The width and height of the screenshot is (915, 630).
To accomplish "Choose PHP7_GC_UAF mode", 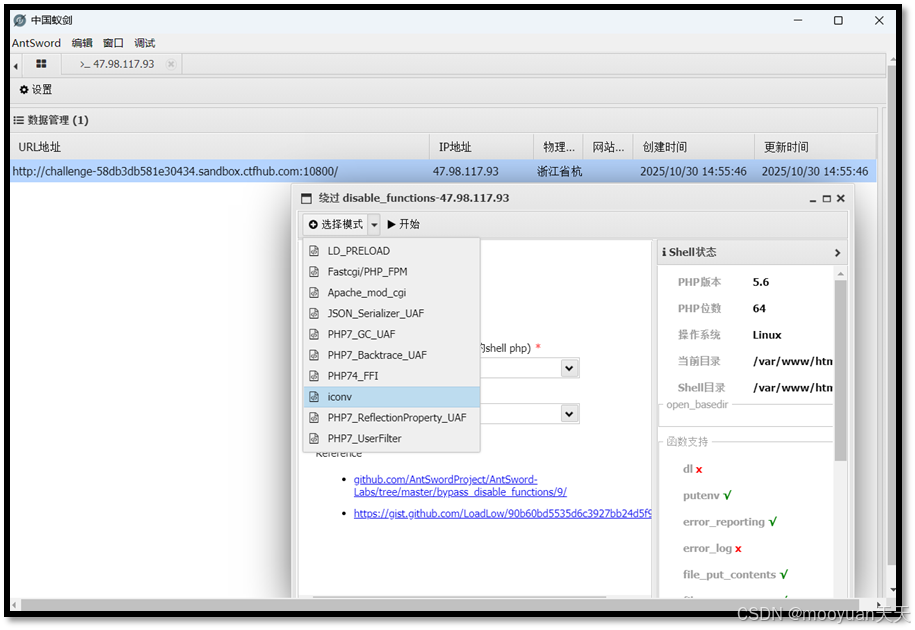I will click(392, 334).
